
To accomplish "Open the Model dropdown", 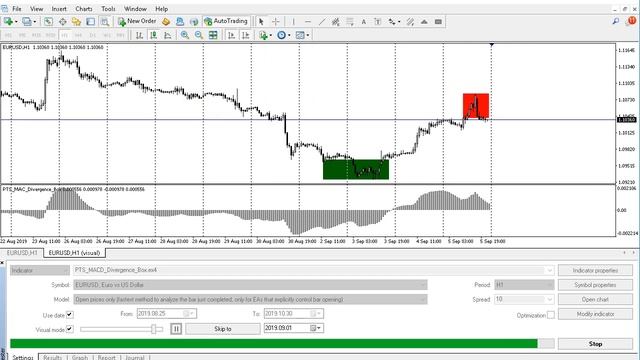I will pos(250,300).
